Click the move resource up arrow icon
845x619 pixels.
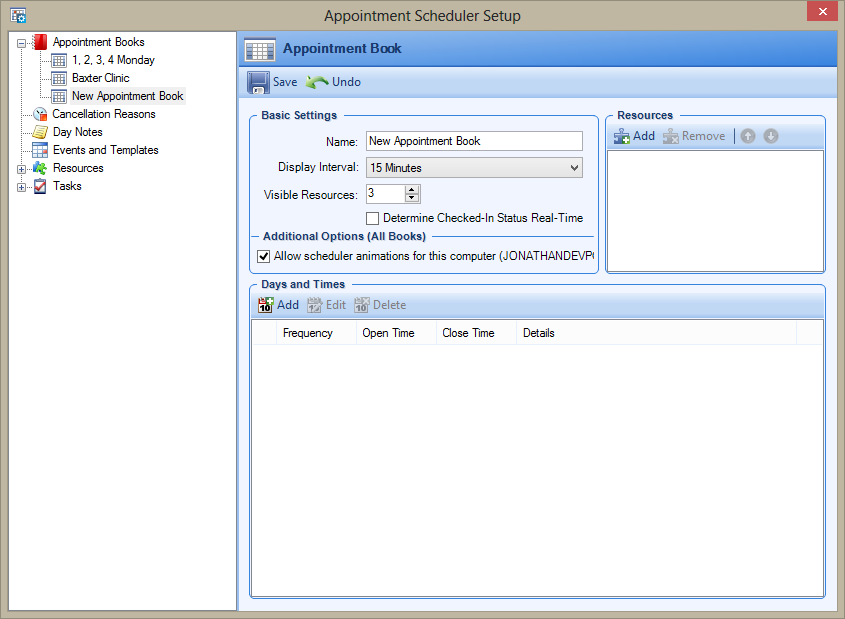click(748, 136)
